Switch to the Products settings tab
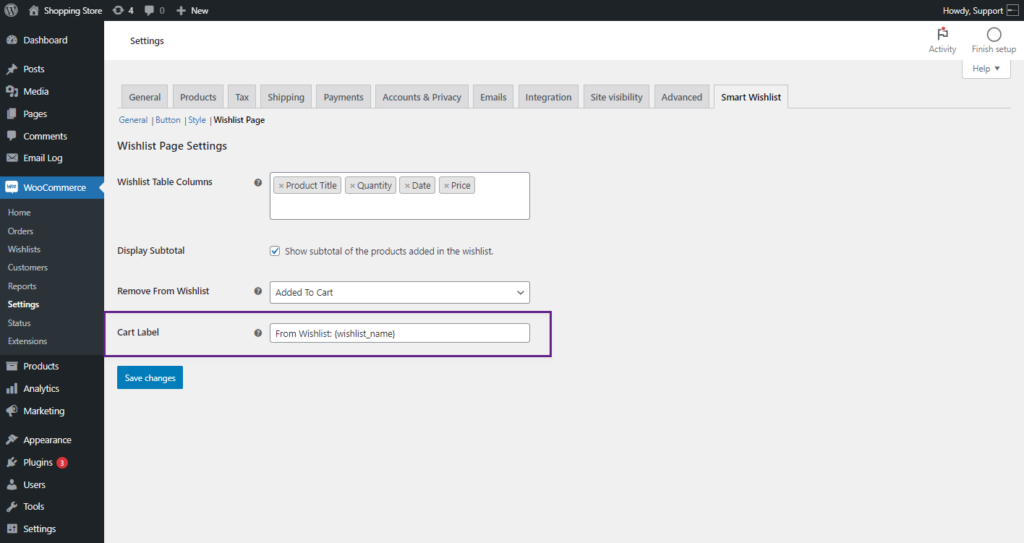Screen dimensions: 1024x543 [198, 97]
